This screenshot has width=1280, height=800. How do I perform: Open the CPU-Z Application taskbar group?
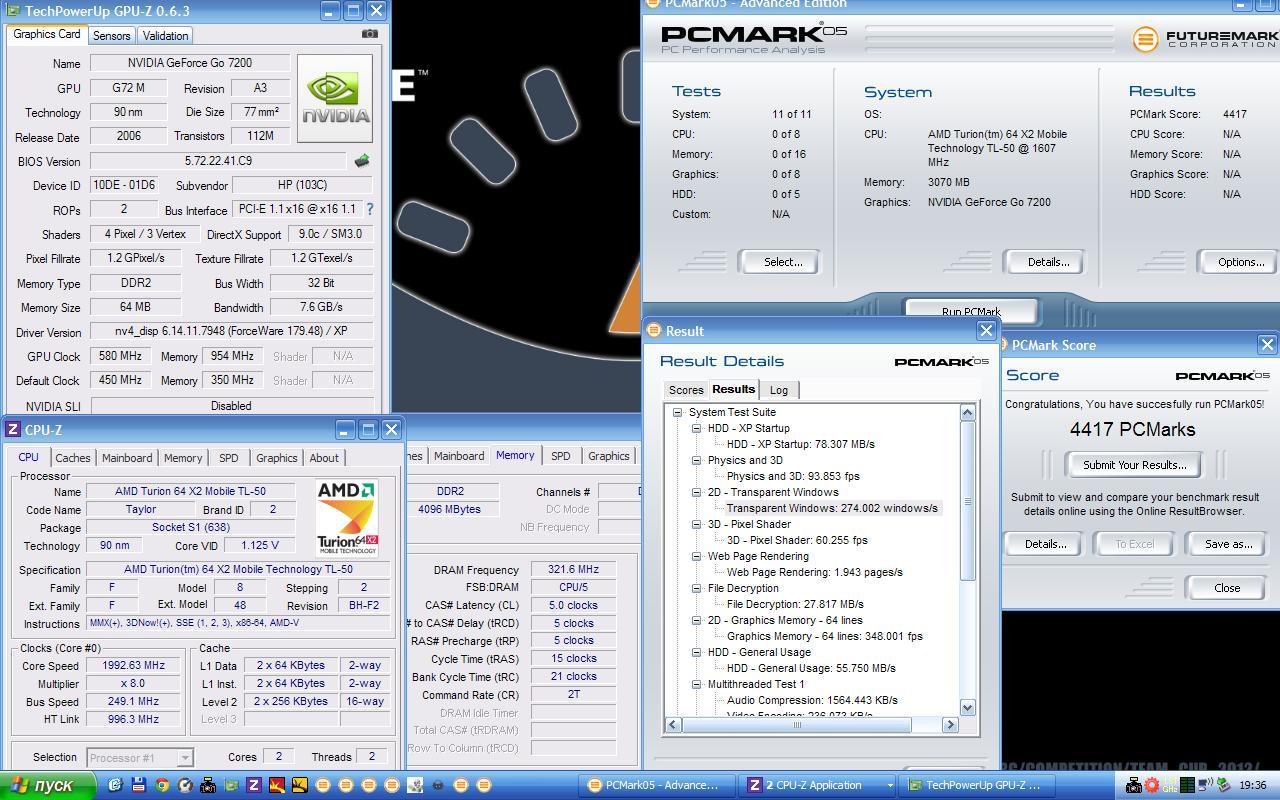point(819,785)
